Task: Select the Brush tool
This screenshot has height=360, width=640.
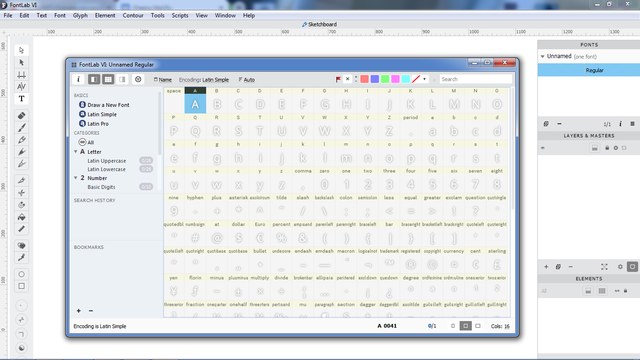Action: pos(22,128)
